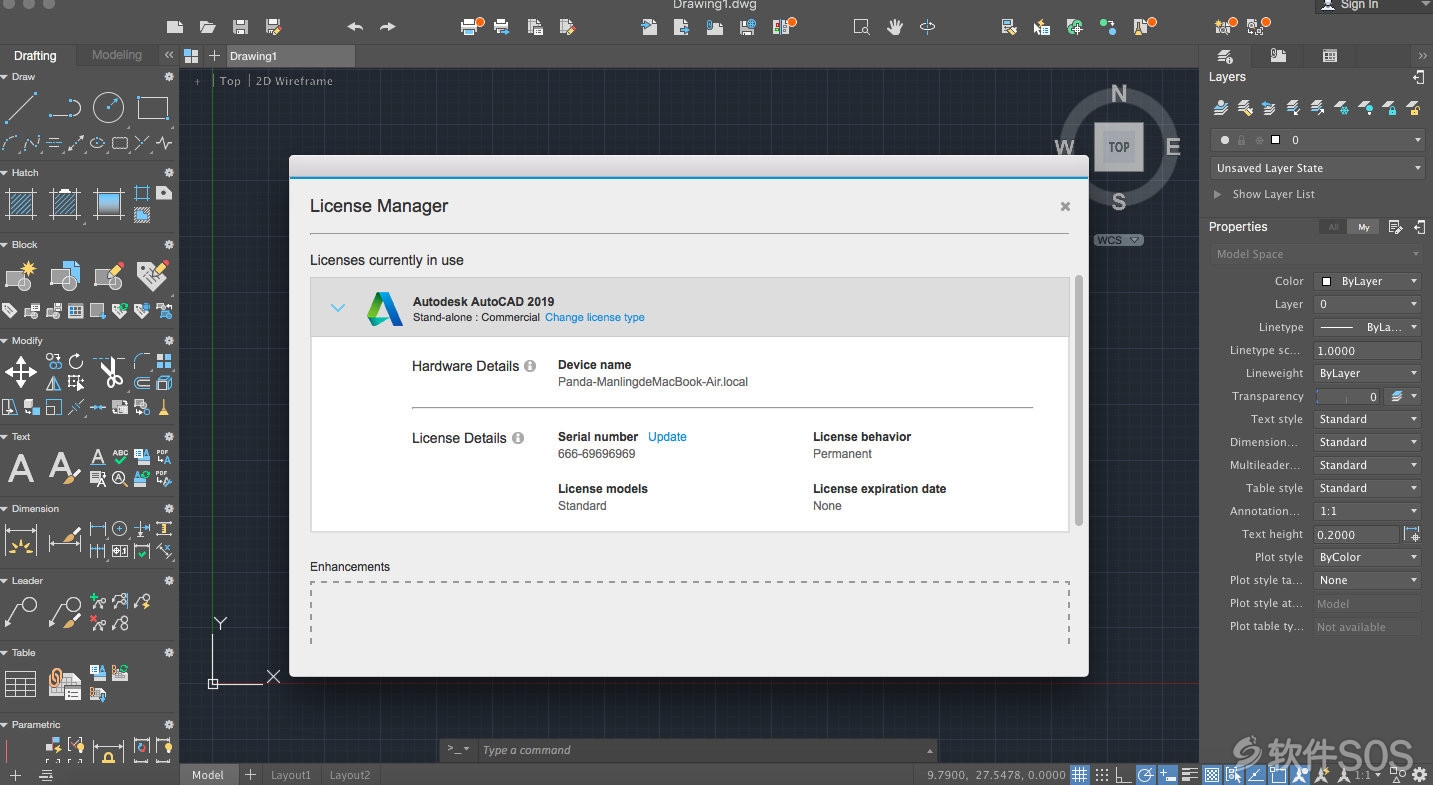1433x785 pixels.
Task: Click the layer color swatch in Layers
Action: pos(1275,140)
